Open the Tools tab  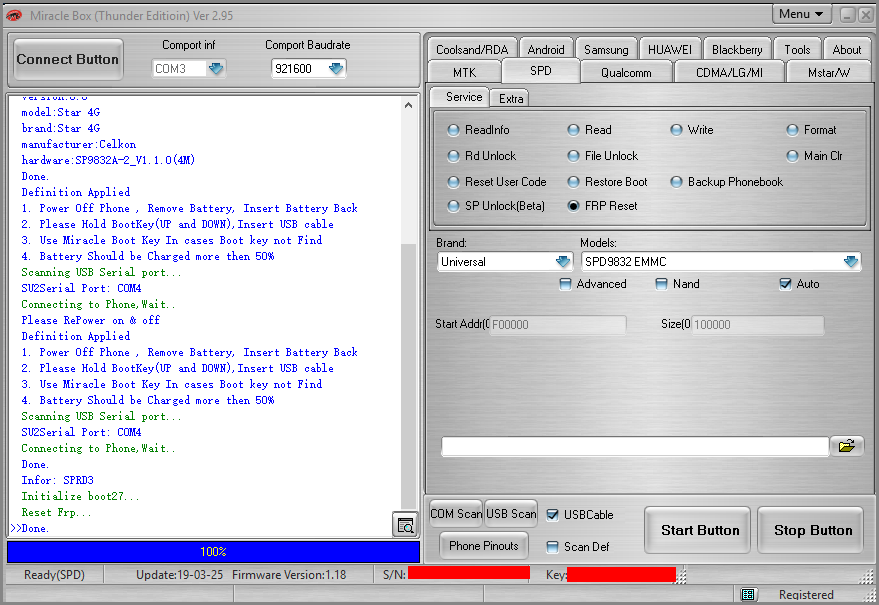click(797, 49)
